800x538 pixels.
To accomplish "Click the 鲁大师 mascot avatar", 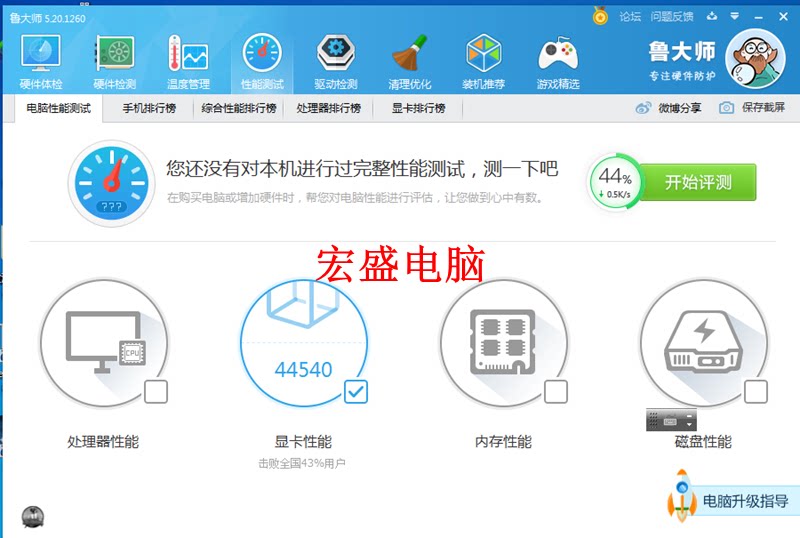I will pyautogui.click(x=755, y=59).
